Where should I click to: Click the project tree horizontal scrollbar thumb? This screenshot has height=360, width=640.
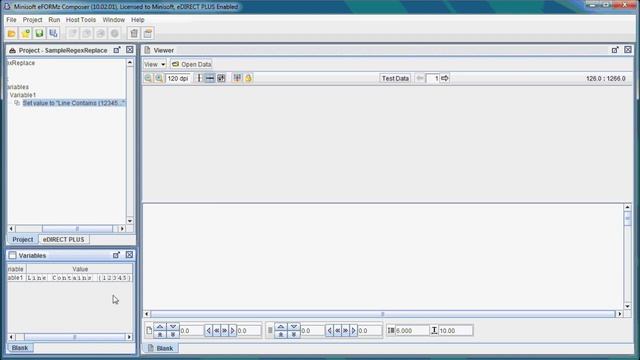point(77,229)
